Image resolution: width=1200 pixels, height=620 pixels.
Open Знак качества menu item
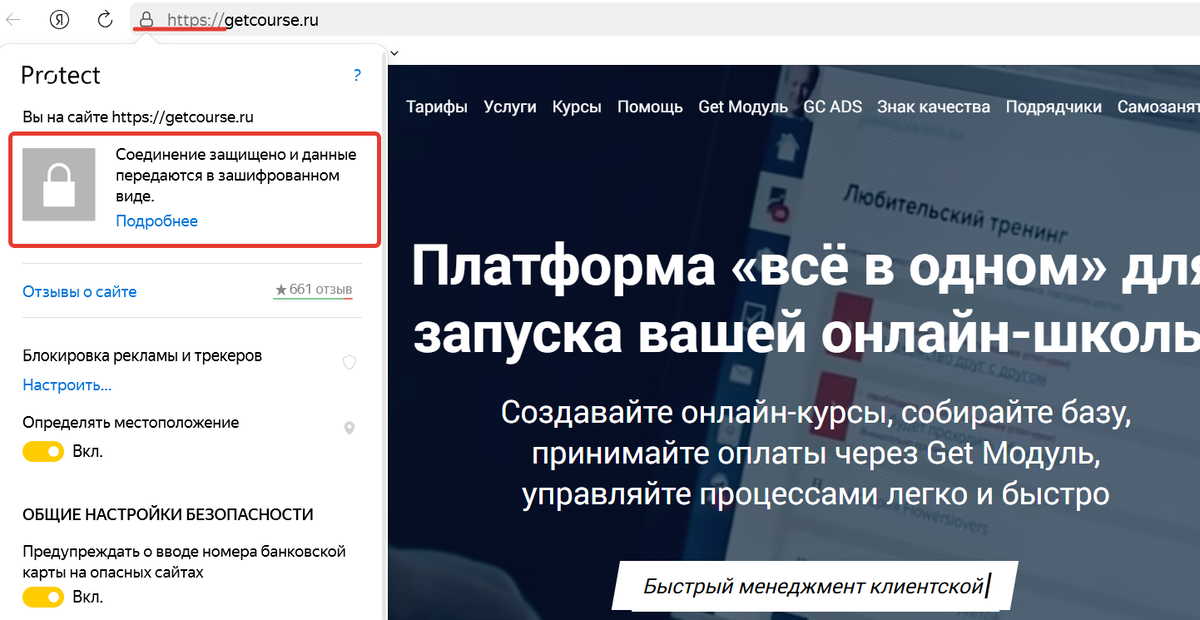click(x=934, y=107)
